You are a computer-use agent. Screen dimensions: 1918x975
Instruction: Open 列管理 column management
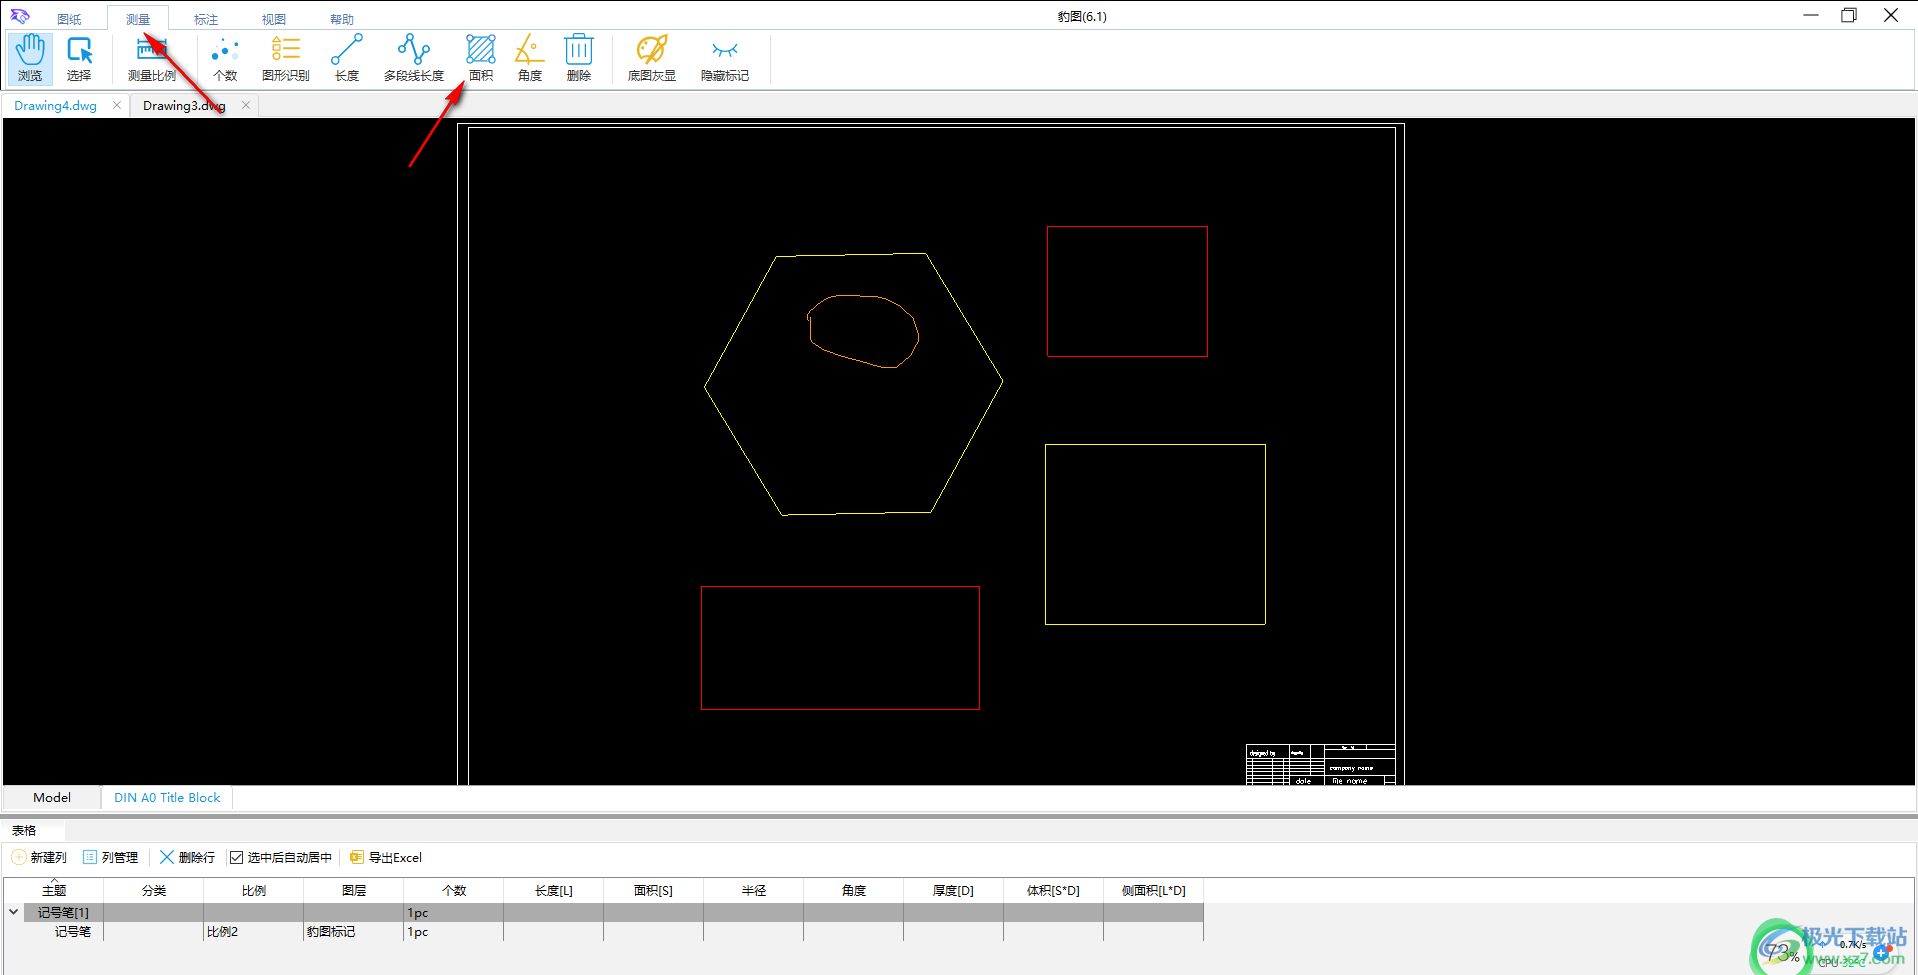tap(111, 858)
